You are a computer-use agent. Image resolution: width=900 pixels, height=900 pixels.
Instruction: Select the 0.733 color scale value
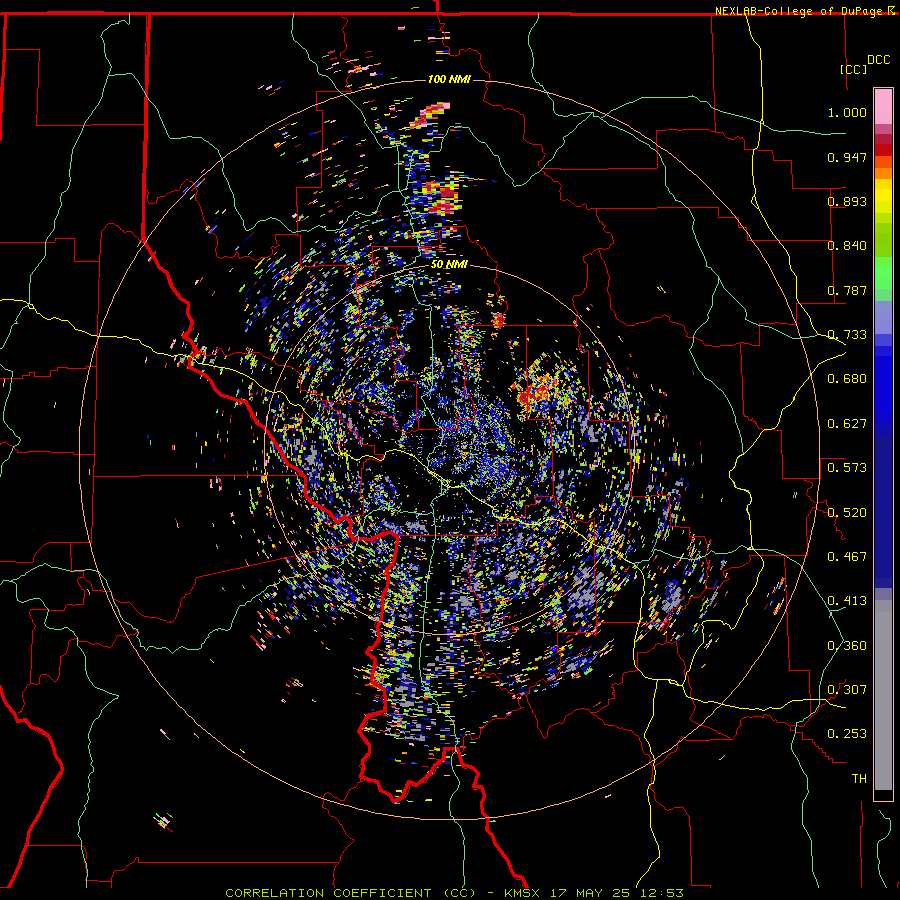(x=847, y=335)
